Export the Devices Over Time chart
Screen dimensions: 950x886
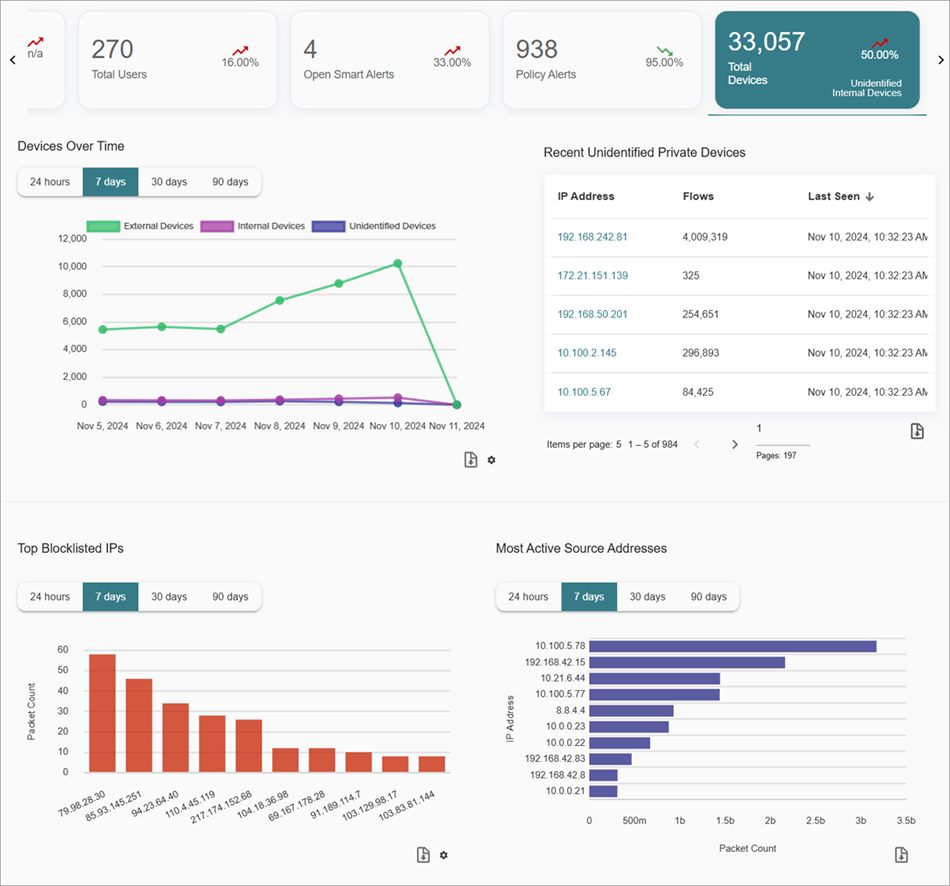tap(471, 460)
